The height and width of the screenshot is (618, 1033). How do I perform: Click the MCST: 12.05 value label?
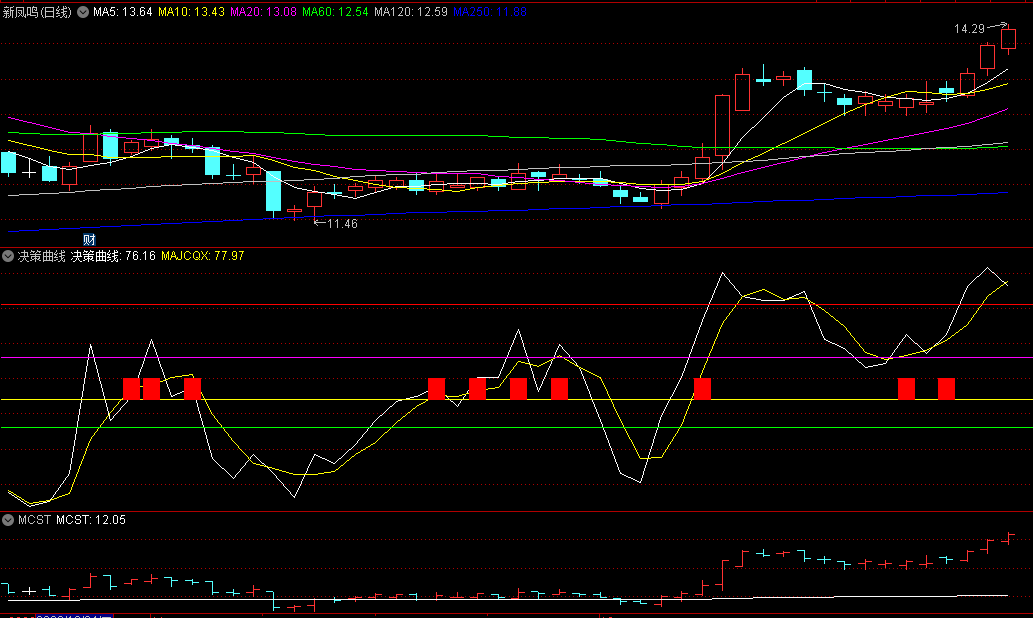(91, 520)
